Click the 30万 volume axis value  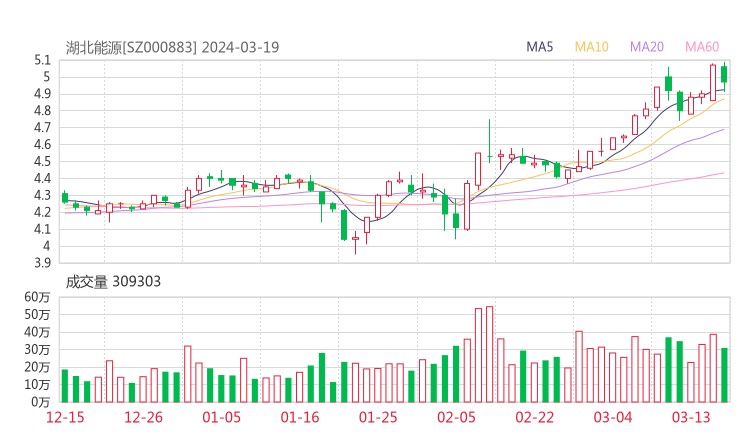[x=37, y=350]
